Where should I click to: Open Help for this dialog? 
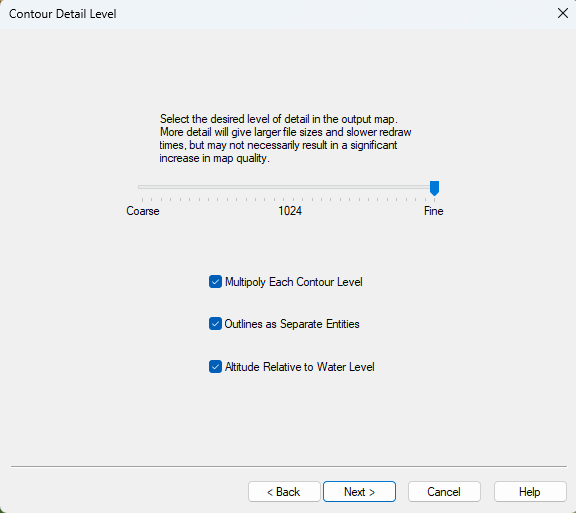pyautogui.click(x=530, y=492)
